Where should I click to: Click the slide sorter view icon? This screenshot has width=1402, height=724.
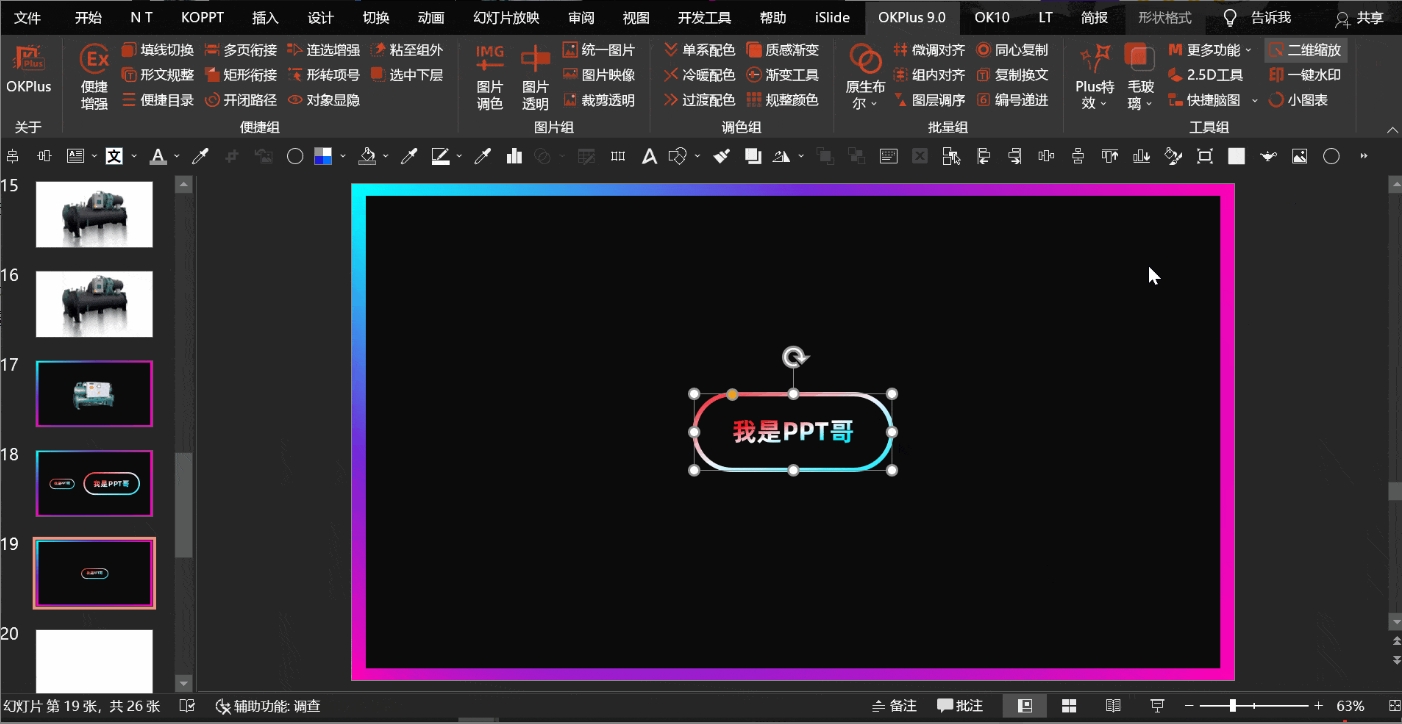click(1069, 706)
